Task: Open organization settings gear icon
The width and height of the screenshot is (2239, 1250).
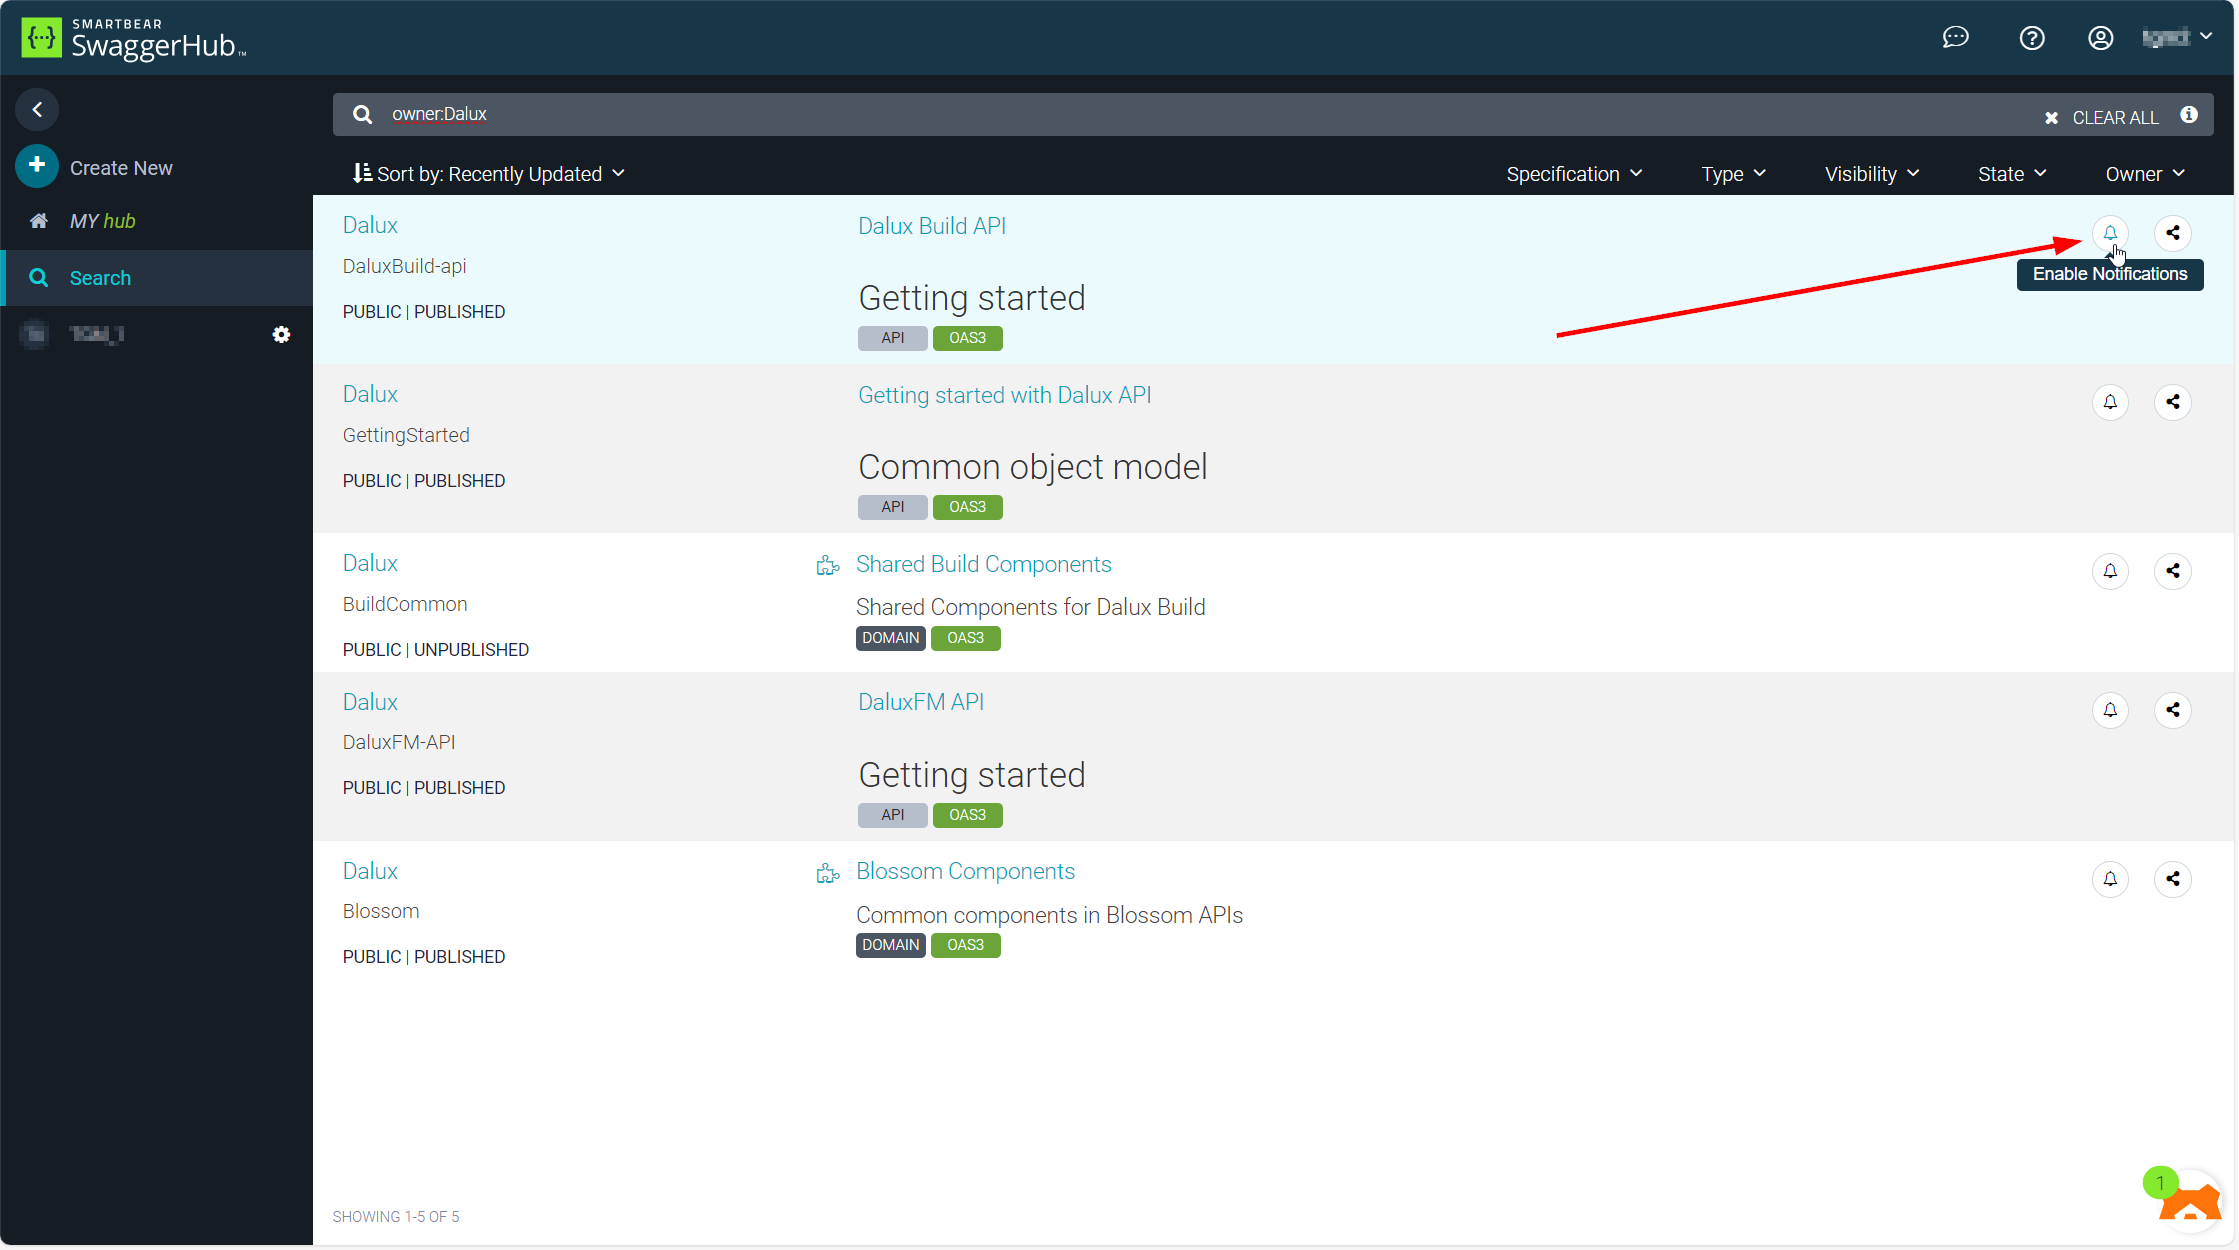Action: pos(281,334)
